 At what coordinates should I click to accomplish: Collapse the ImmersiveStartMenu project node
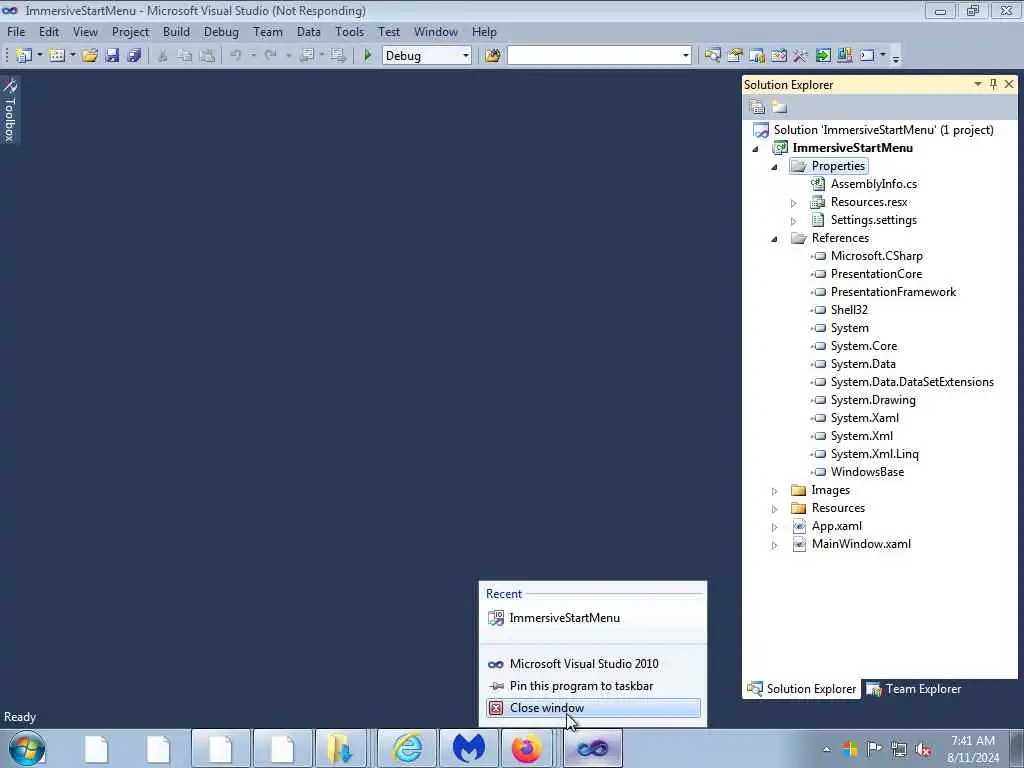tap(756, 149)
